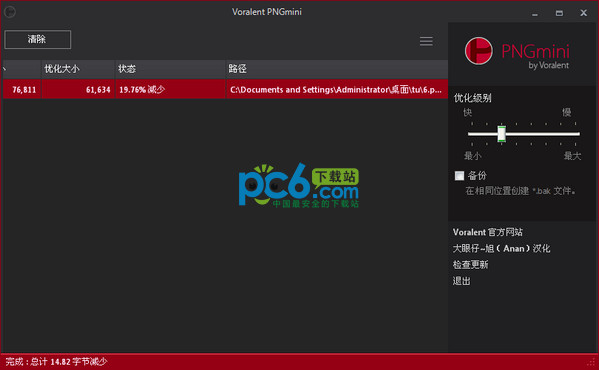
Task: Click the 在相同位置创建 *.bak 文件 description
Action: coord(520,191)
